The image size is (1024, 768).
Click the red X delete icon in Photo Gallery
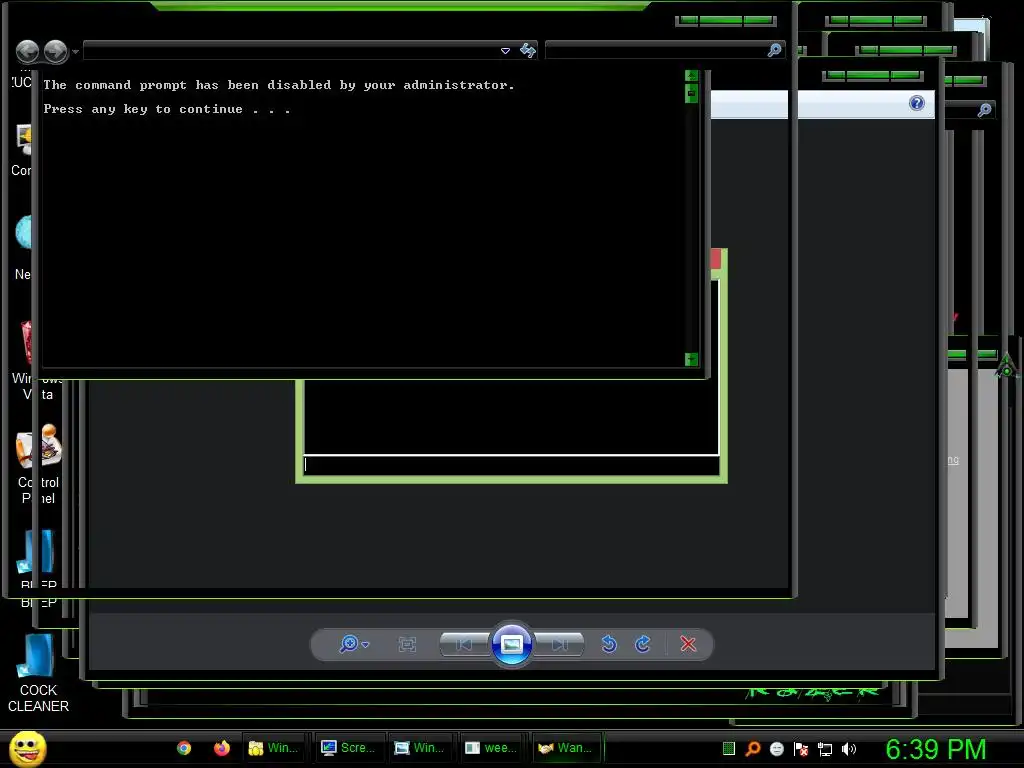tap(688, 645)
